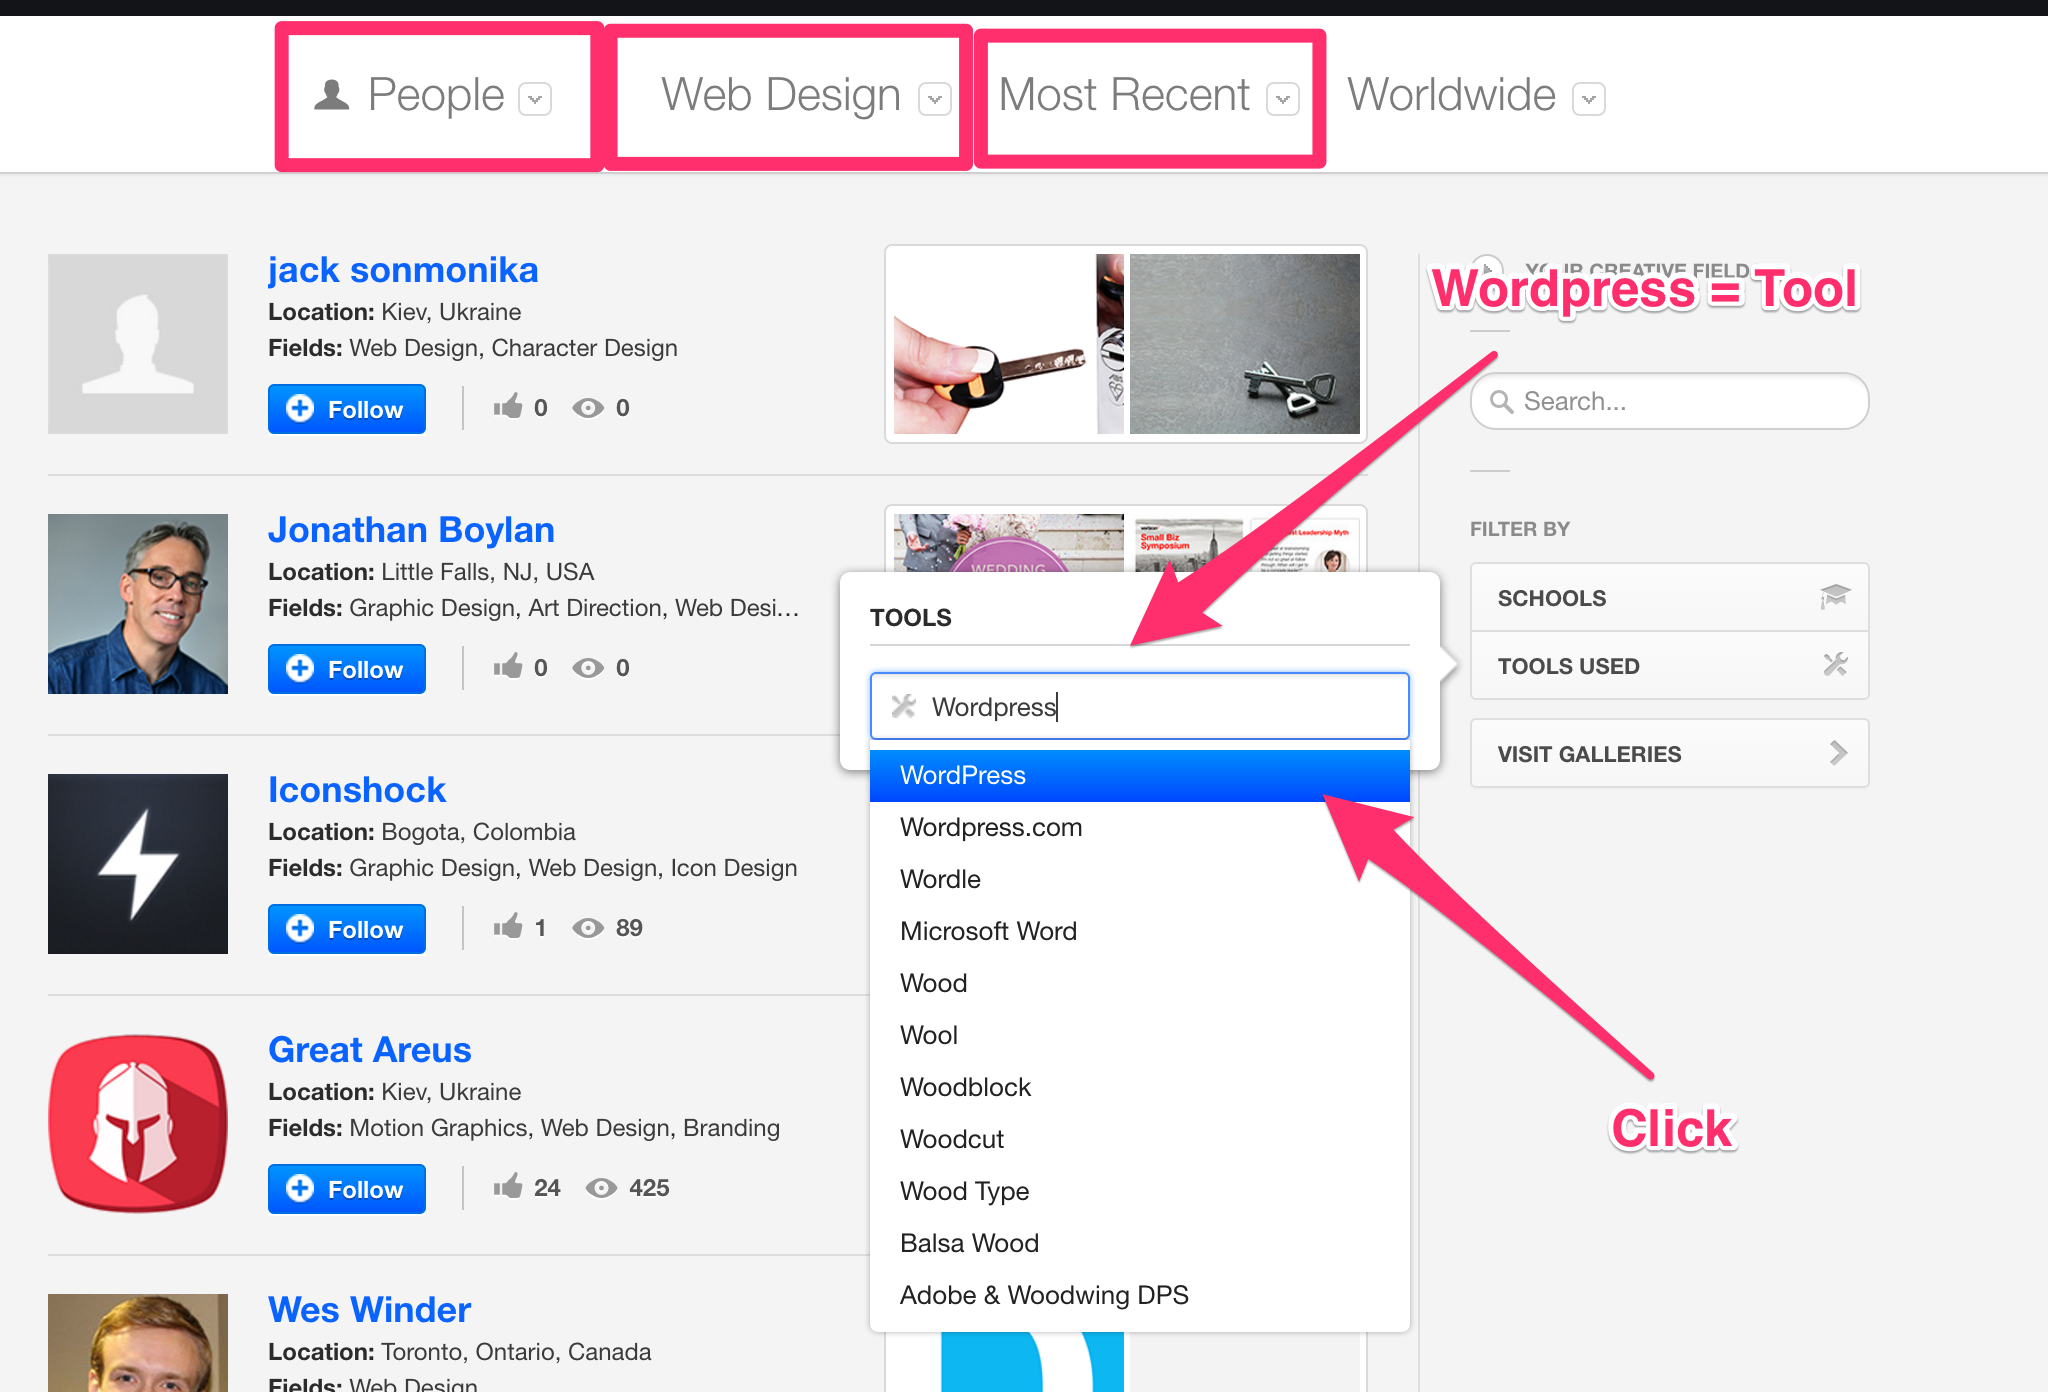
Task: Click Great Areus's spartan helmet avatar
Action: pyautogui.click(x=138, y=1124)
